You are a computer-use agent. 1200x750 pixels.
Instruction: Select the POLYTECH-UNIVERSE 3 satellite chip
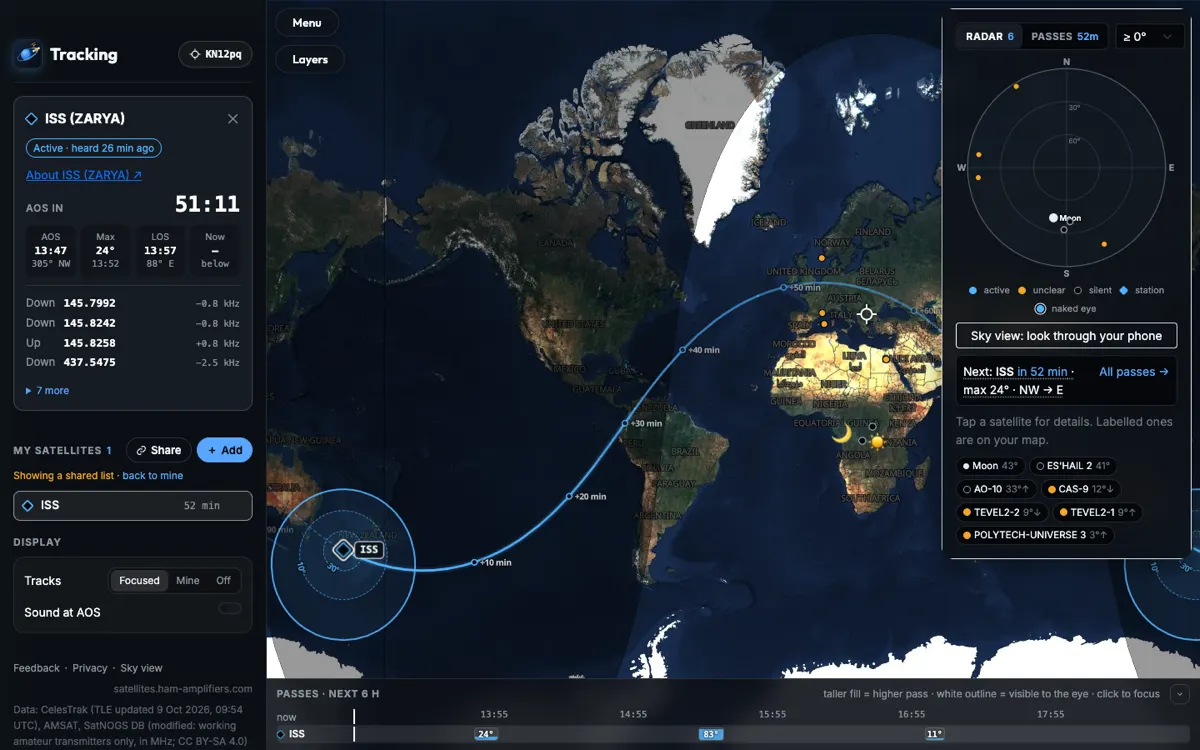[x=1034, y=535]
